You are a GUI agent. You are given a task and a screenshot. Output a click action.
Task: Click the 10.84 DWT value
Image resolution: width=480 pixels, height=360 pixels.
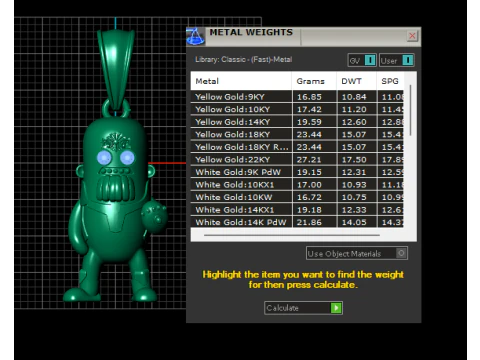(x=354, y=97)
